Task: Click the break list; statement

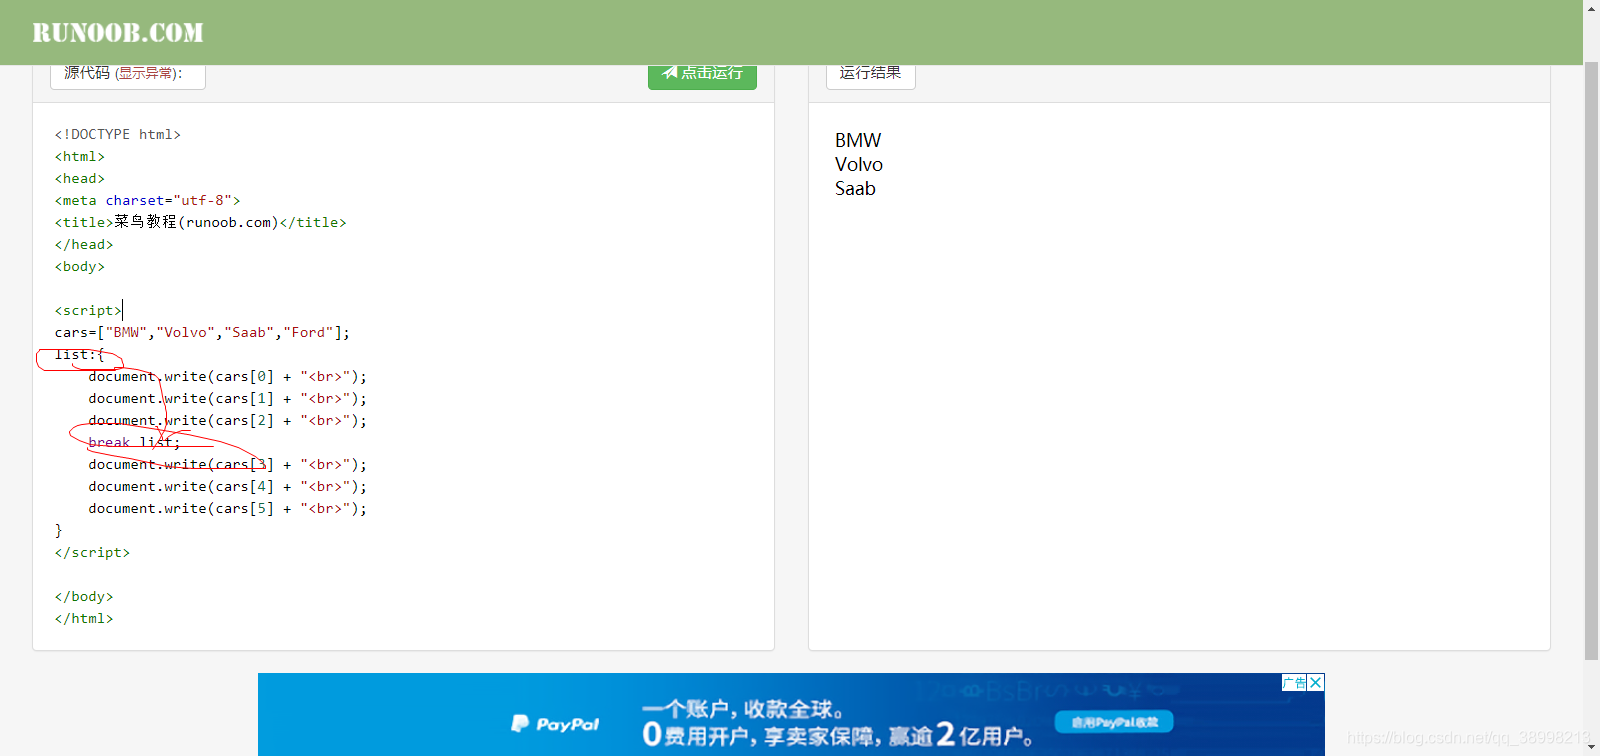Action: pyautogui.click(x=134, y=442)
